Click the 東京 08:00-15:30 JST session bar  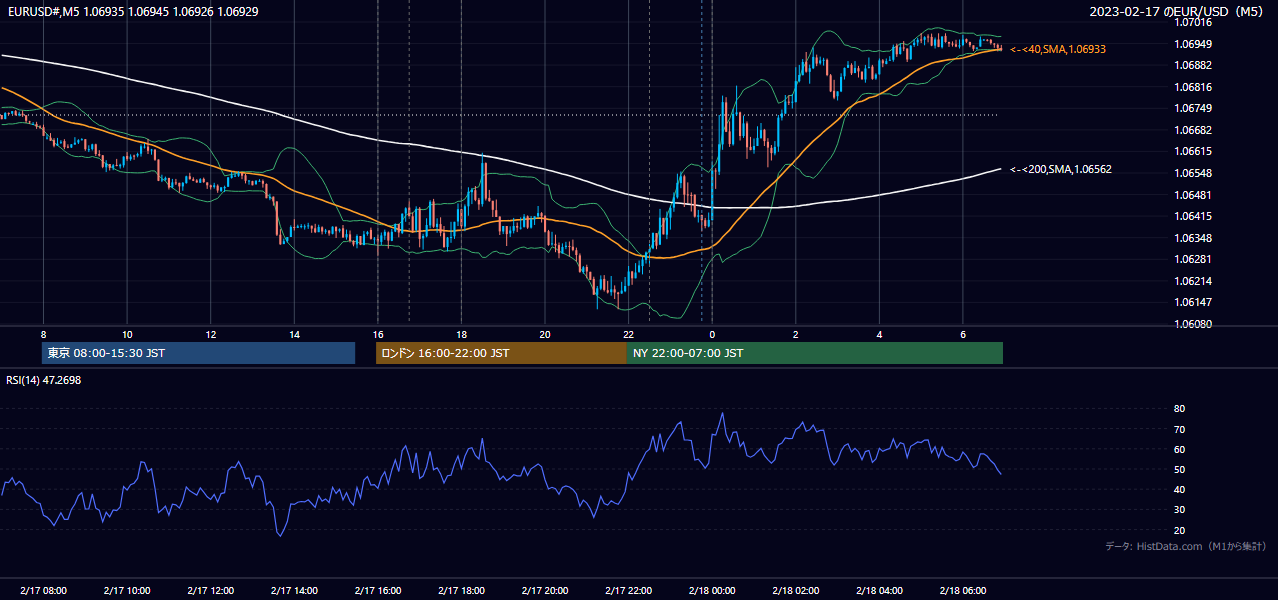click(x=198, y=353)
